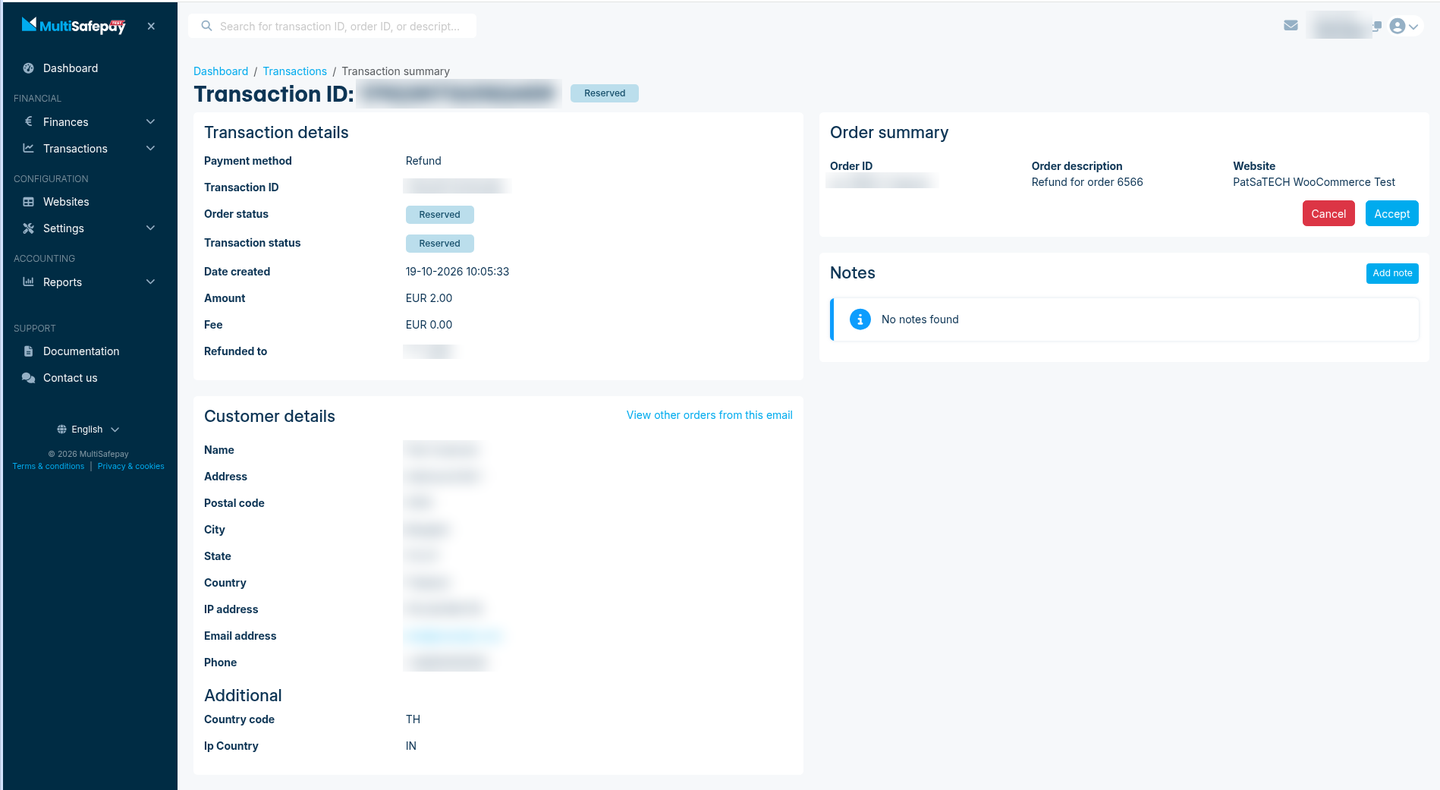The image size is (1440, 790).
Task: Open Terms & conditions link
Action: 48,466
